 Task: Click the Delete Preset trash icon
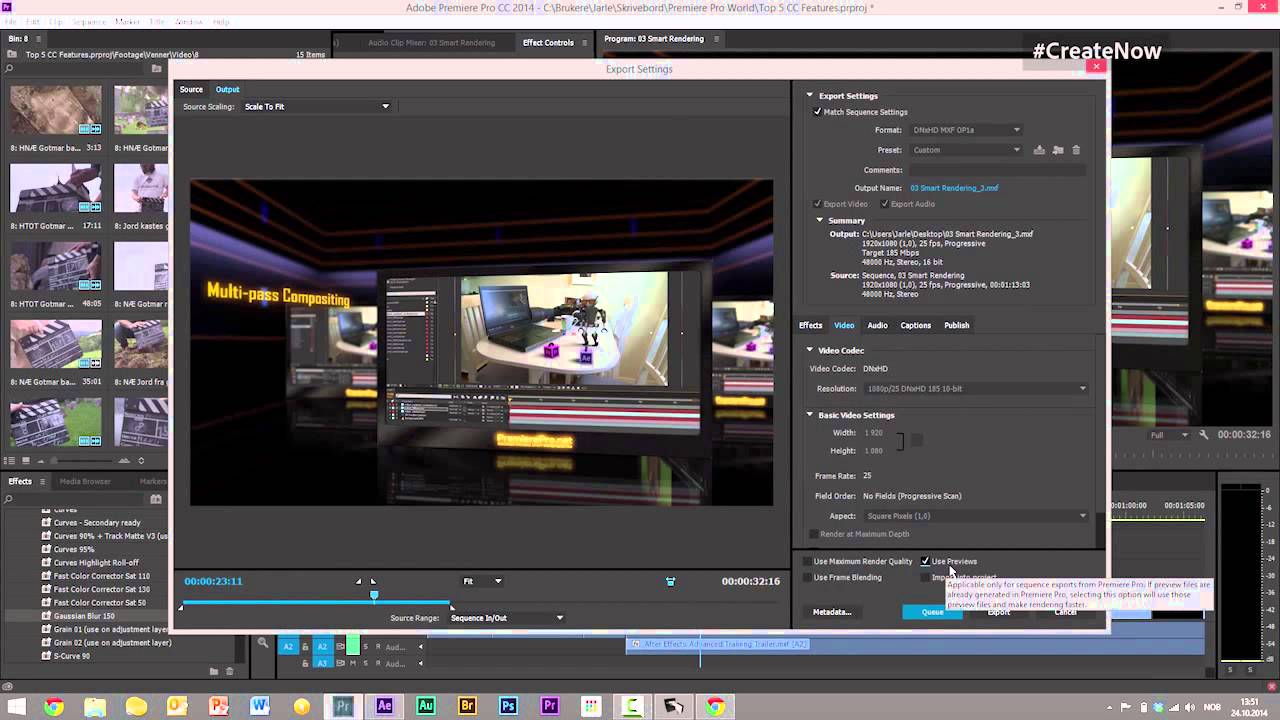pos(1076,150)
